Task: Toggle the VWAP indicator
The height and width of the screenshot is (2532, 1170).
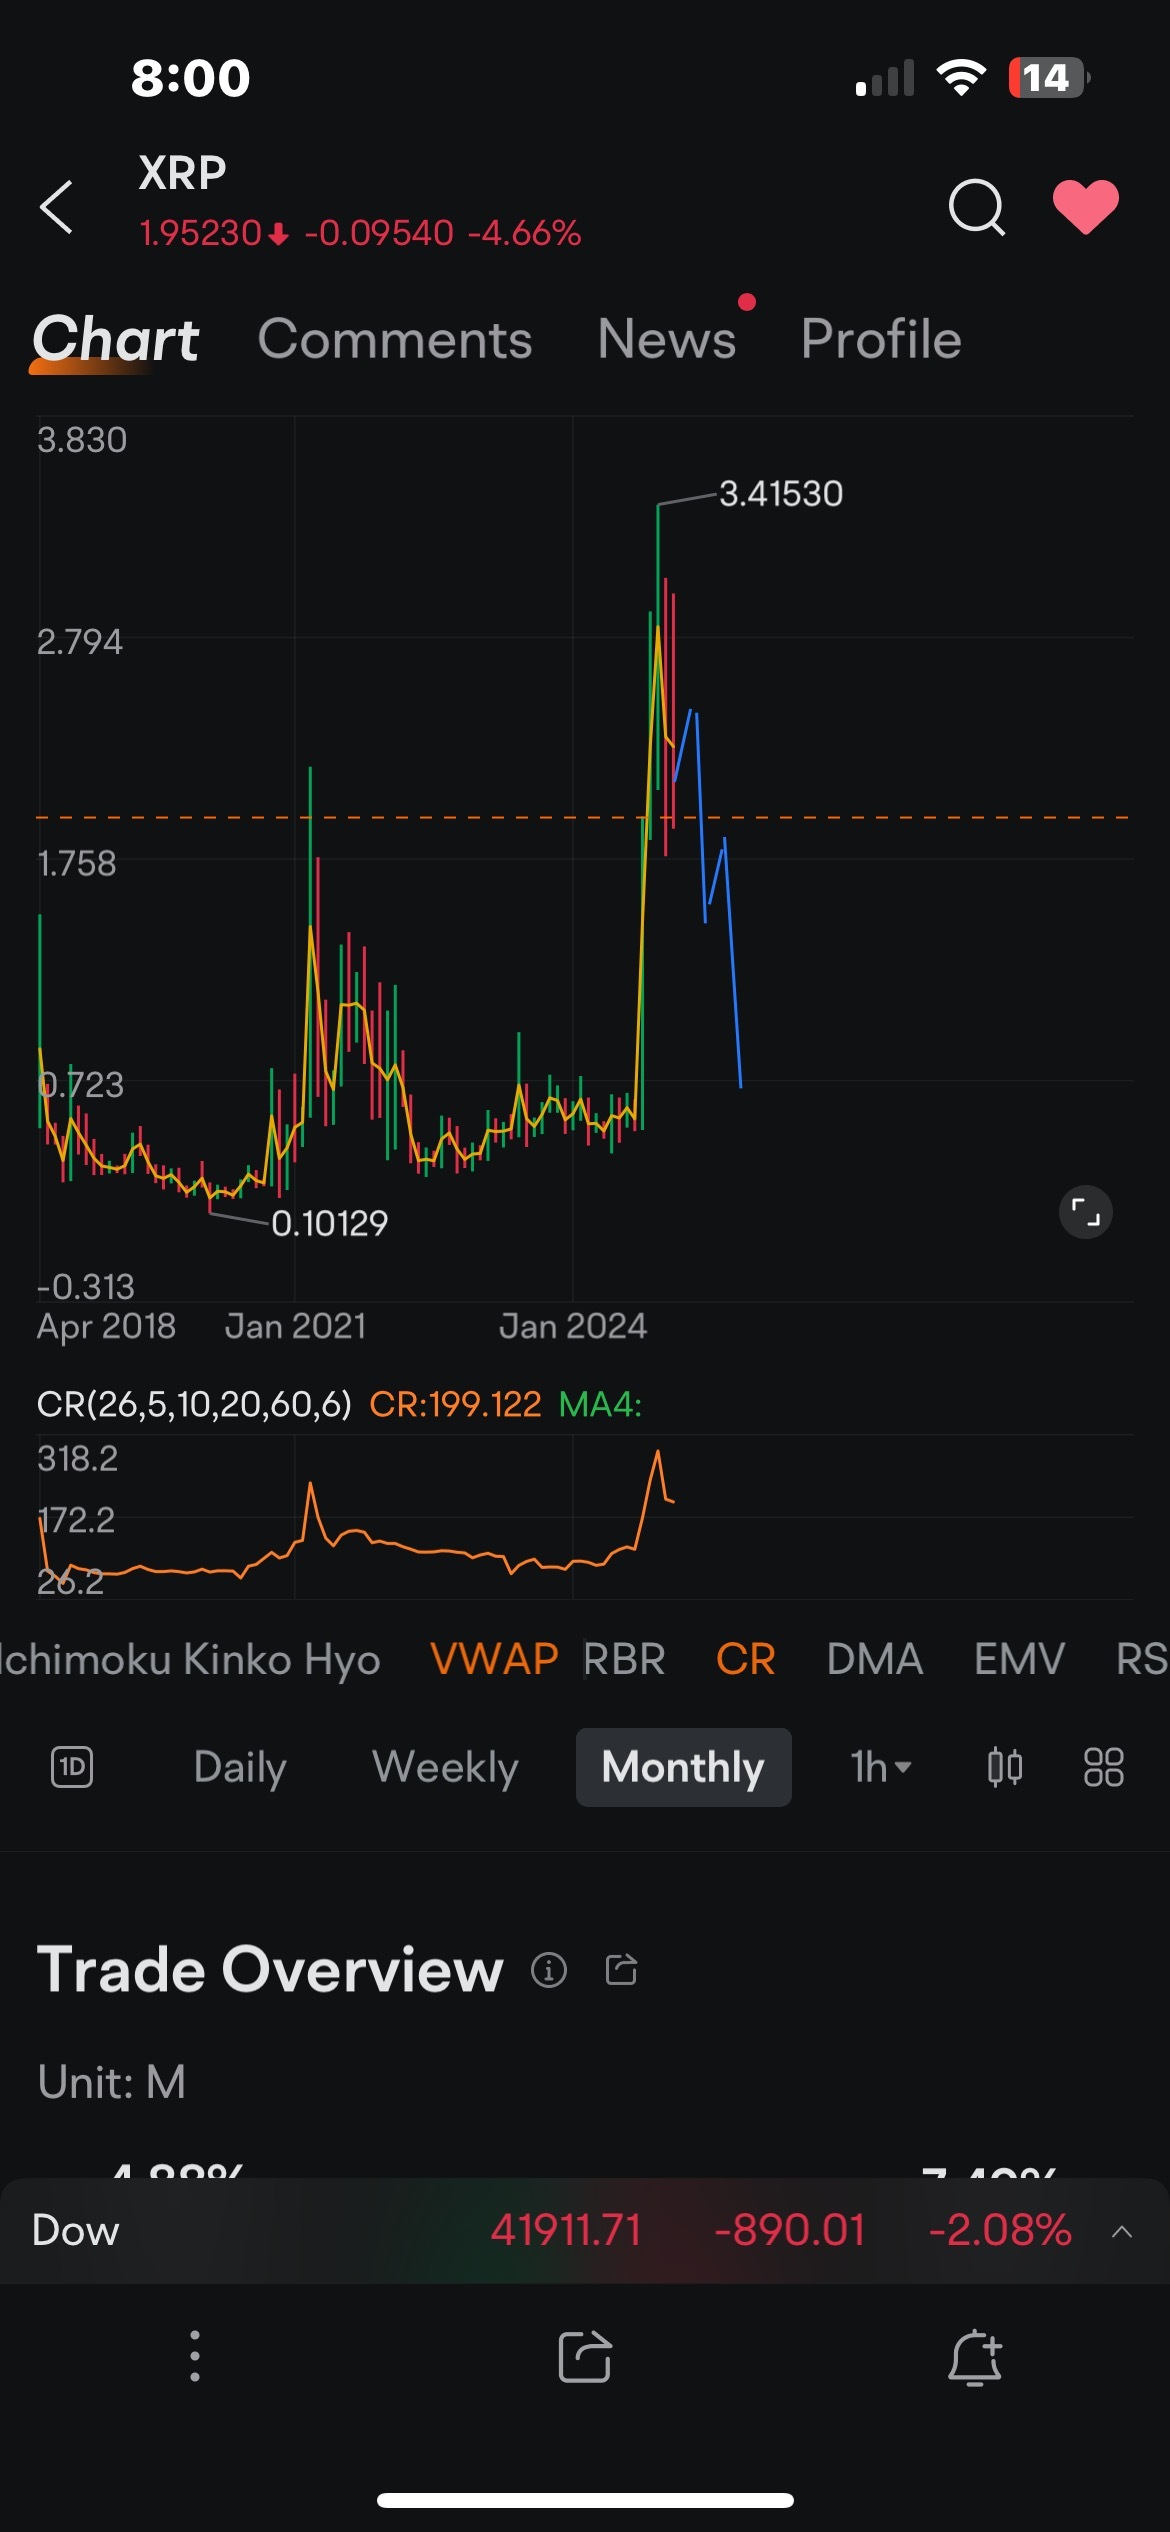Action: [x=494, y=1659]
